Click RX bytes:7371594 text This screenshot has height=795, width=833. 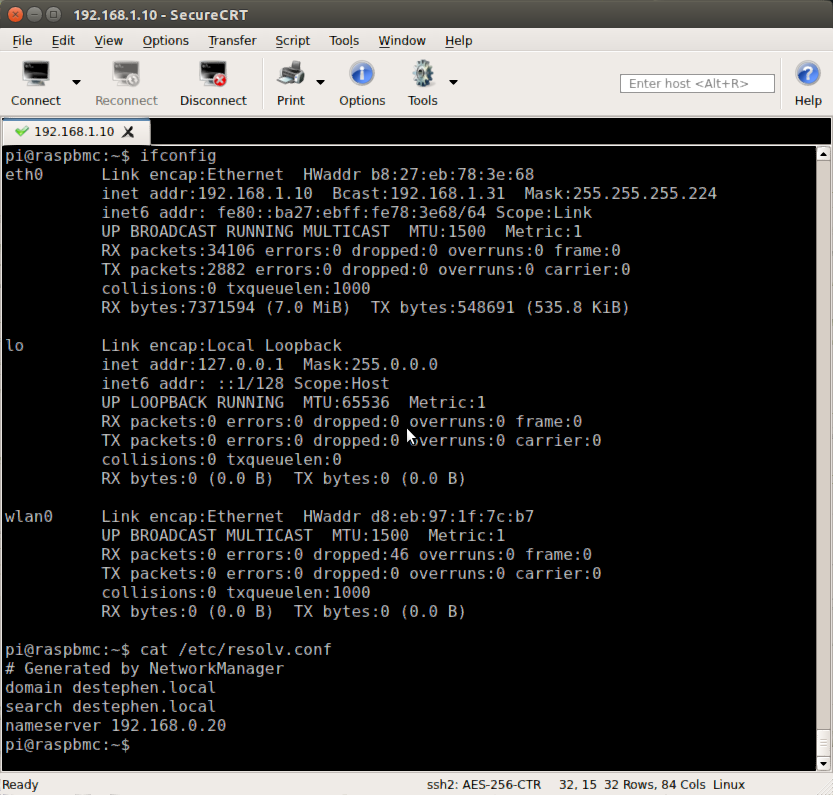point(178,308)
